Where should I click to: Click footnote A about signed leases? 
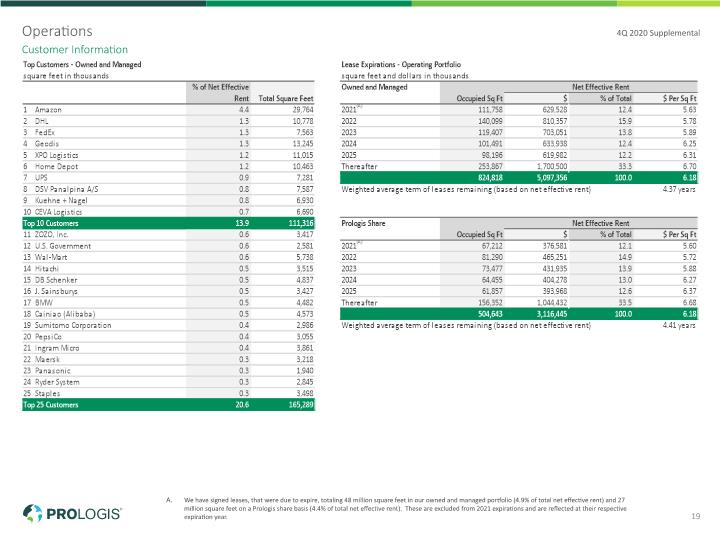pyautogui.click(x=397, y=508)
